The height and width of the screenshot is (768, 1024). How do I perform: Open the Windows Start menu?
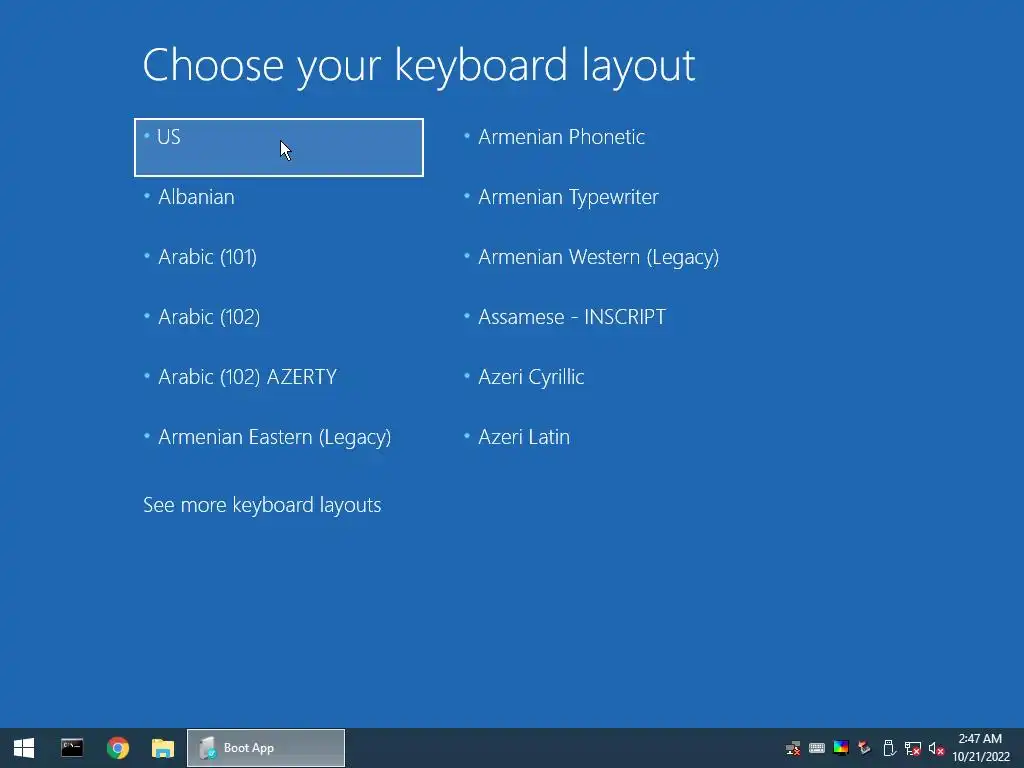click(x=24, y=748)
